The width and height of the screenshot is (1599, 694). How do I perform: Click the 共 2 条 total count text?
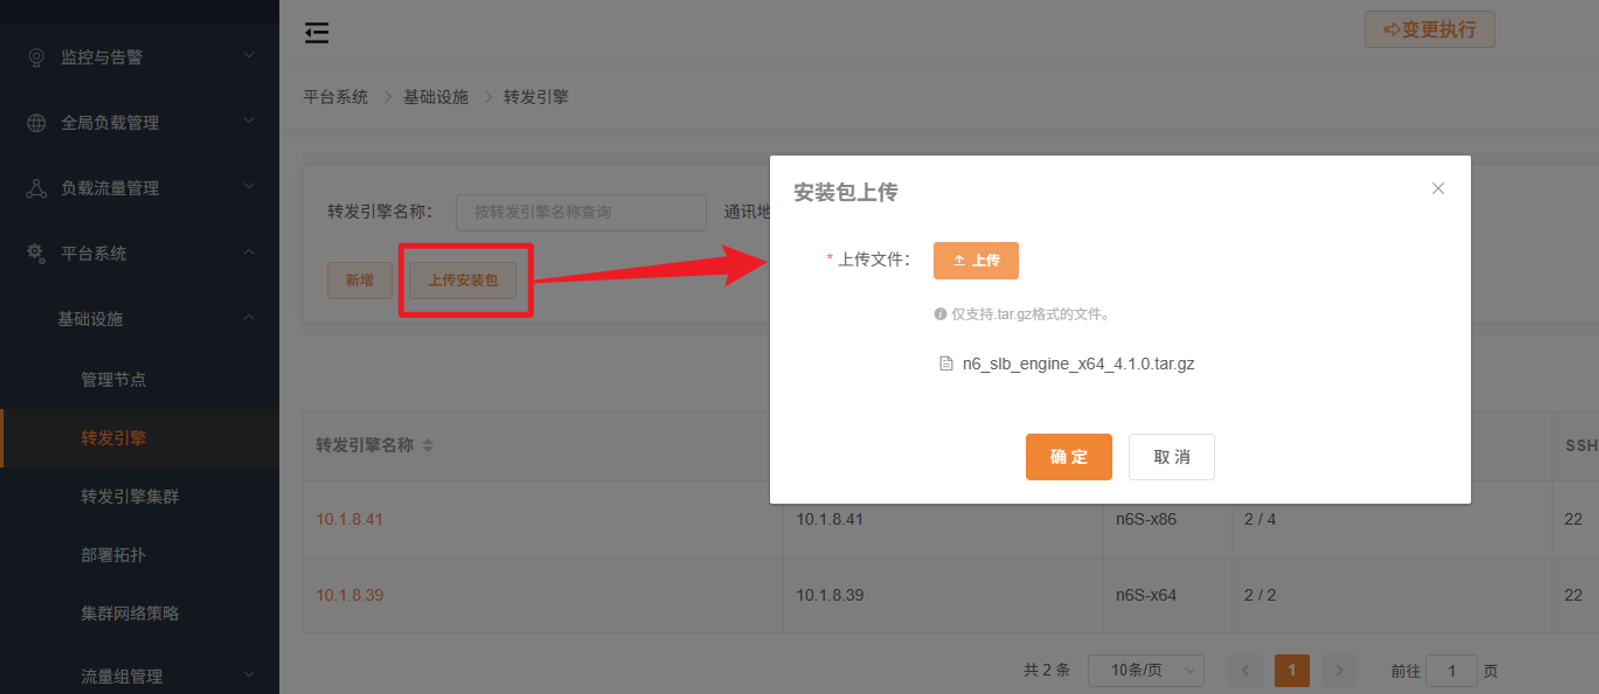[x=1046, y=671]
